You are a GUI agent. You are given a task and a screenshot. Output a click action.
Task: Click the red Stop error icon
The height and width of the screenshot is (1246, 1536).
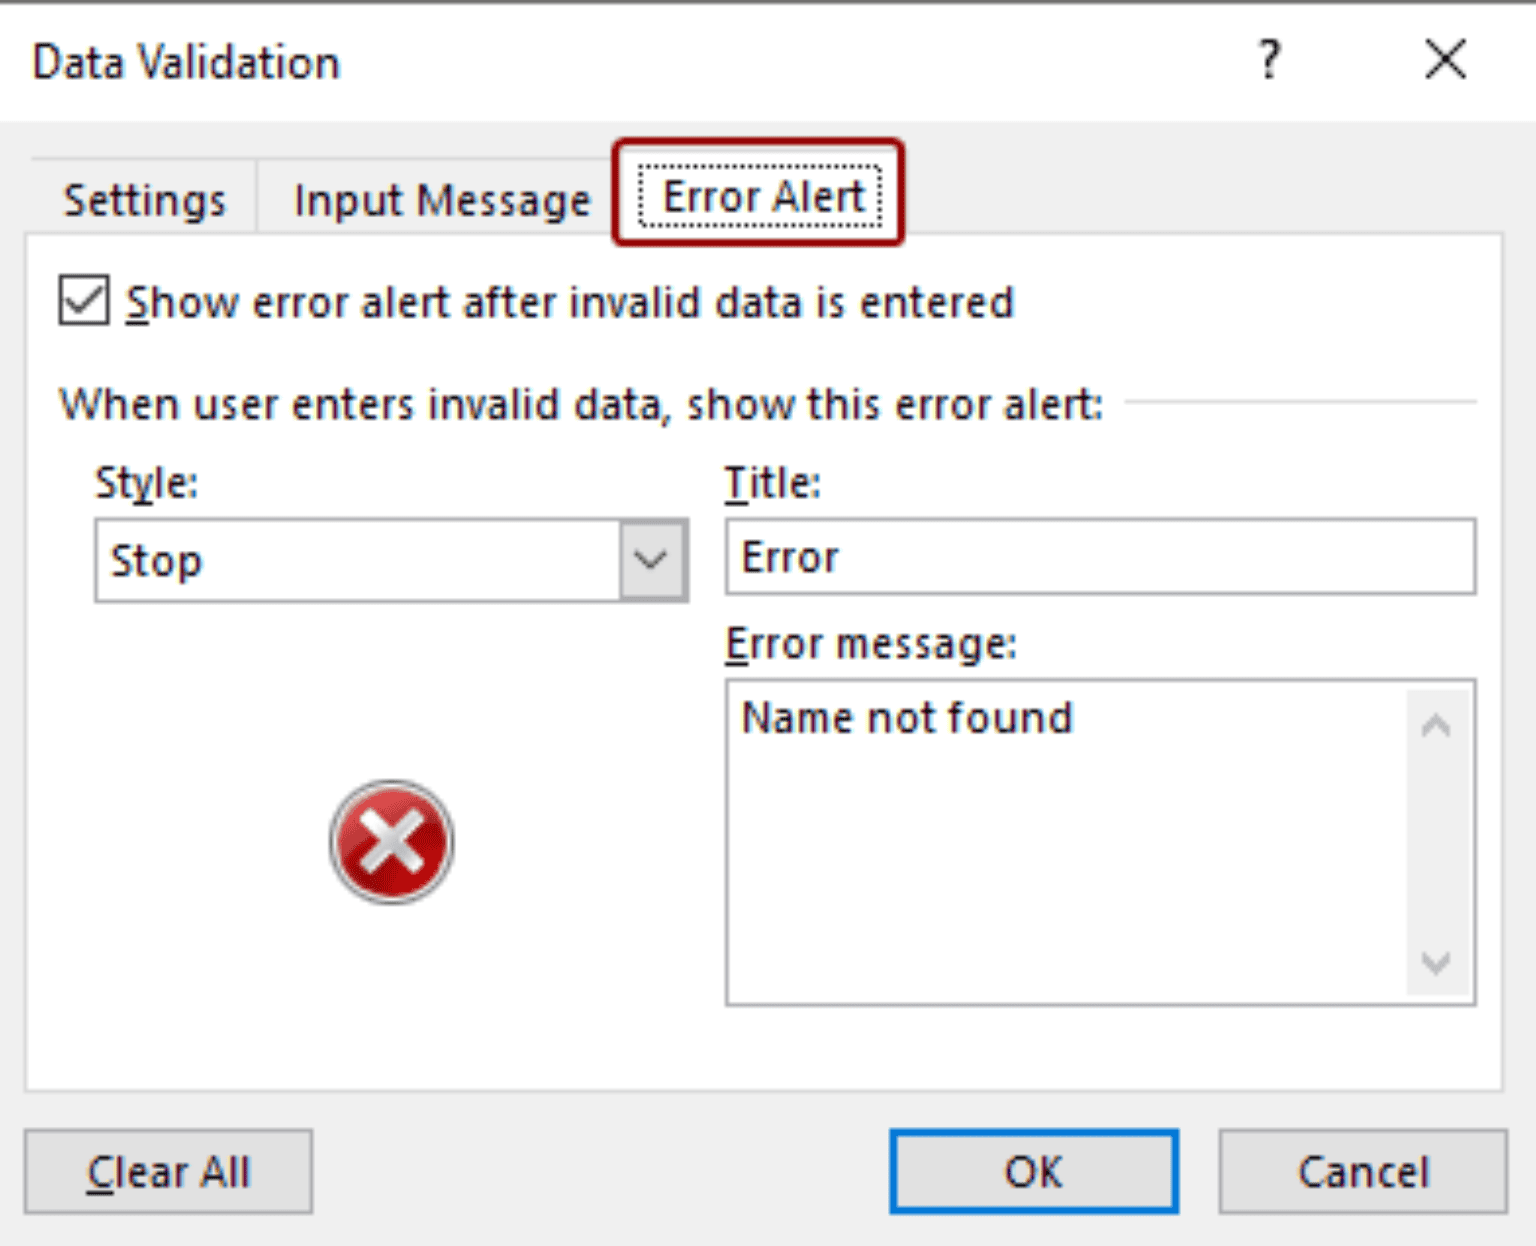tap(391, 842)
